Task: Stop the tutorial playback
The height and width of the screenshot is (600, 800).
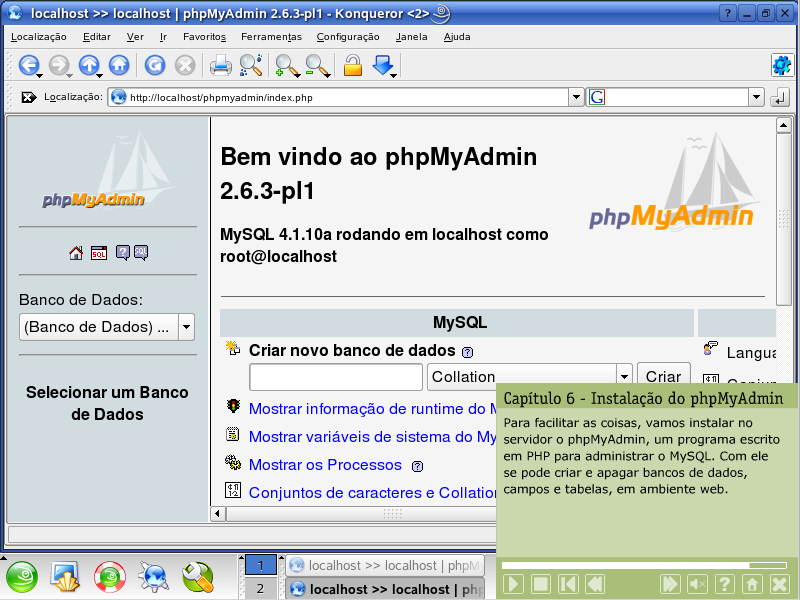Action: point(541,584)
